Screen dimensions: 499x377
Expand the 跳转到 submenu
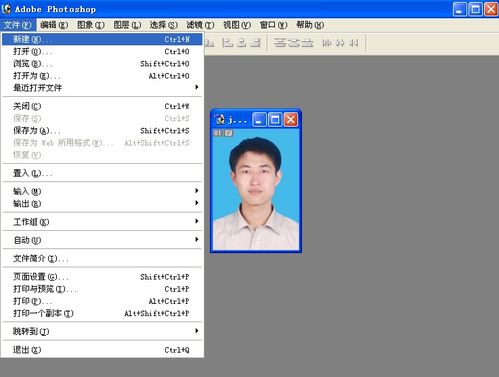(102, 331)
